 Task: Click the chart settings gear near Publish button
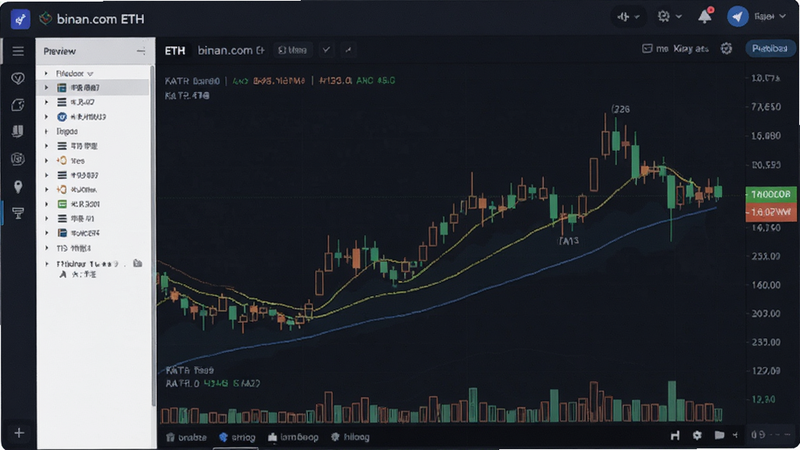726,48
